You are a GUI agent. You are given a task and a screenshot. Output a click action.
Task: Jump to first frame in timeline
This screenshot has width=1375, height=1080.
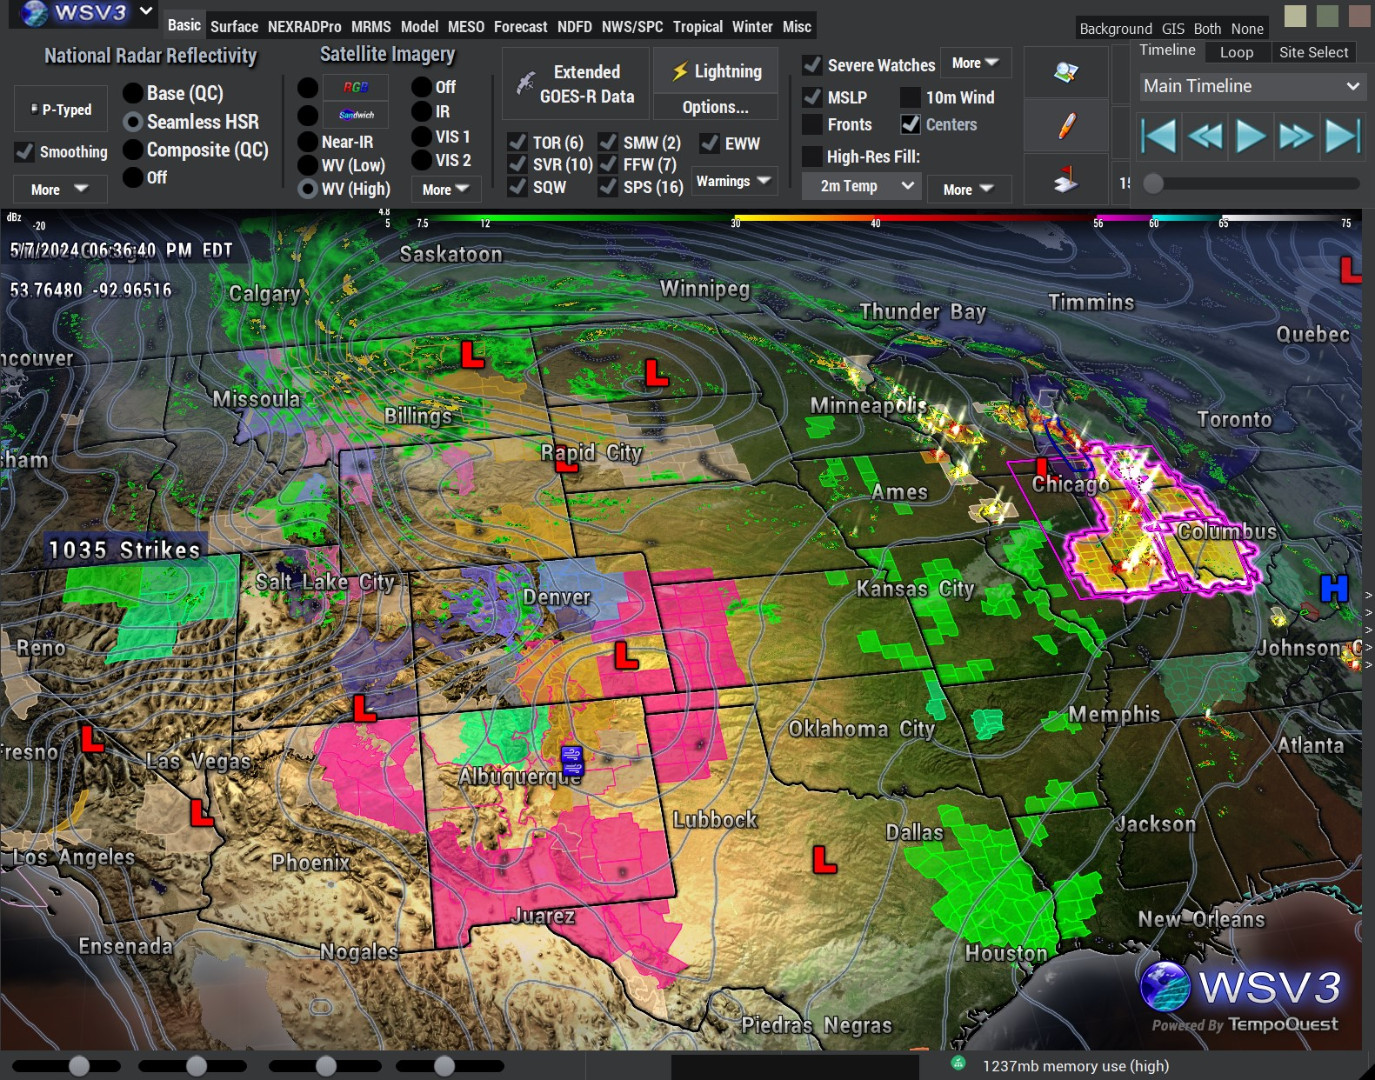click(x=1158, y=135)
